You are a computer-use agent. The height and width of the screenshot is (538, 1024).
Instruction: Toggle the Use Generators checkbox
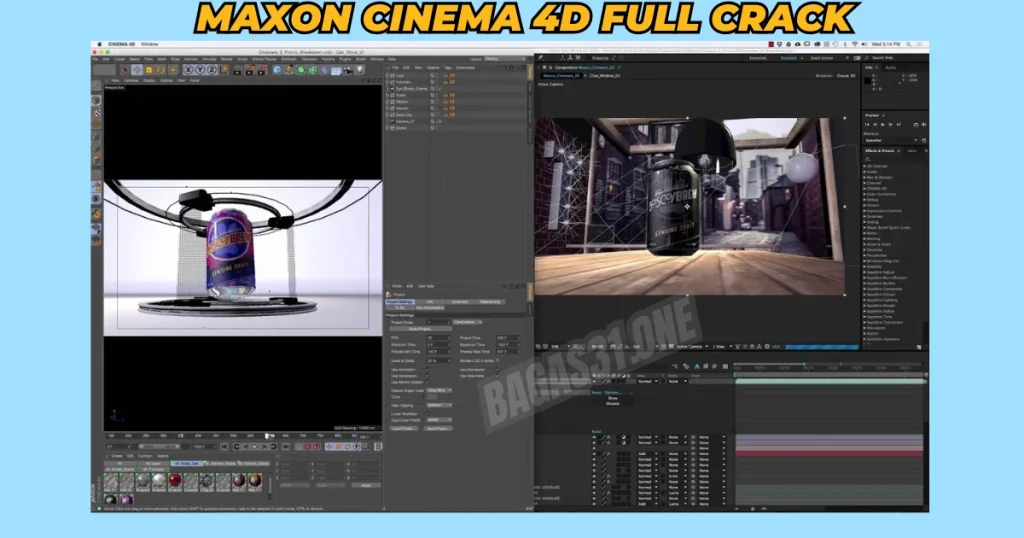pyautogui.click(x=428, y=375)
